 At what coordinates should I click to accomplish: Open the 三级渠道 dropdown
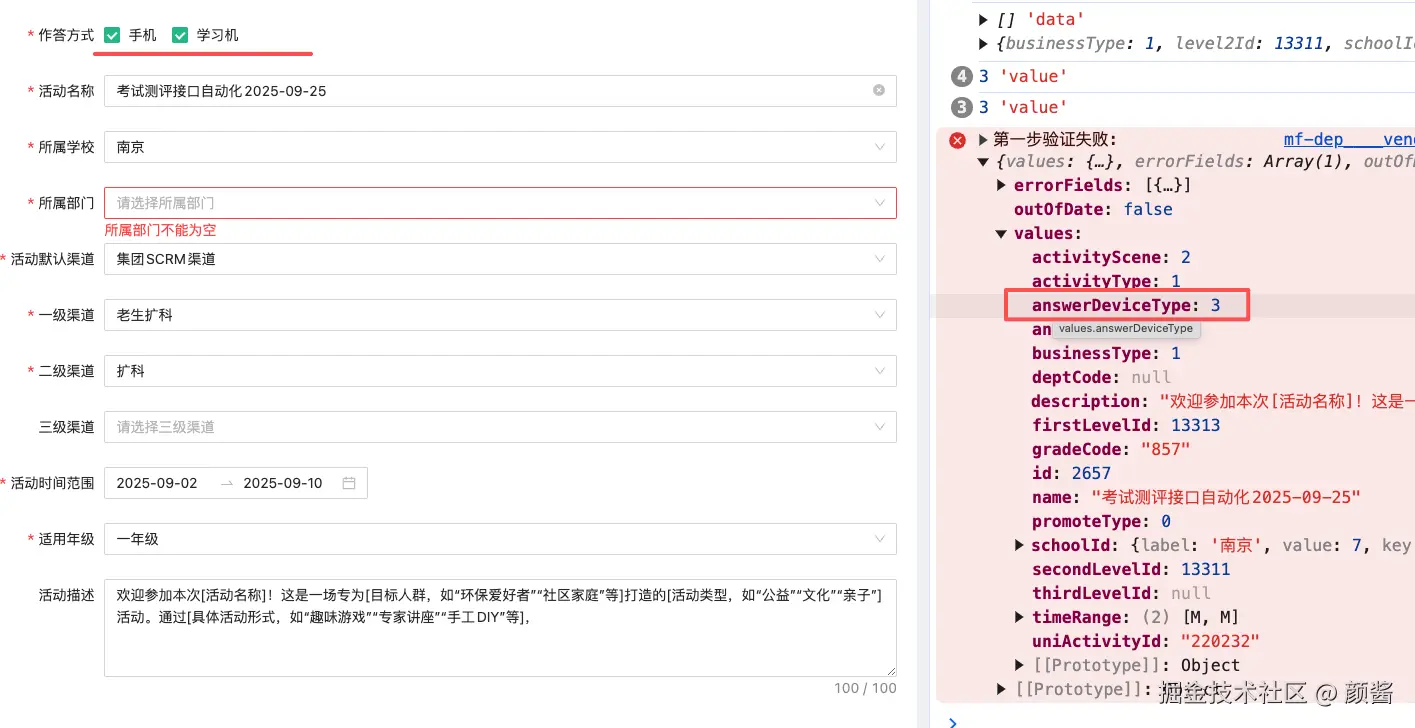500,427
